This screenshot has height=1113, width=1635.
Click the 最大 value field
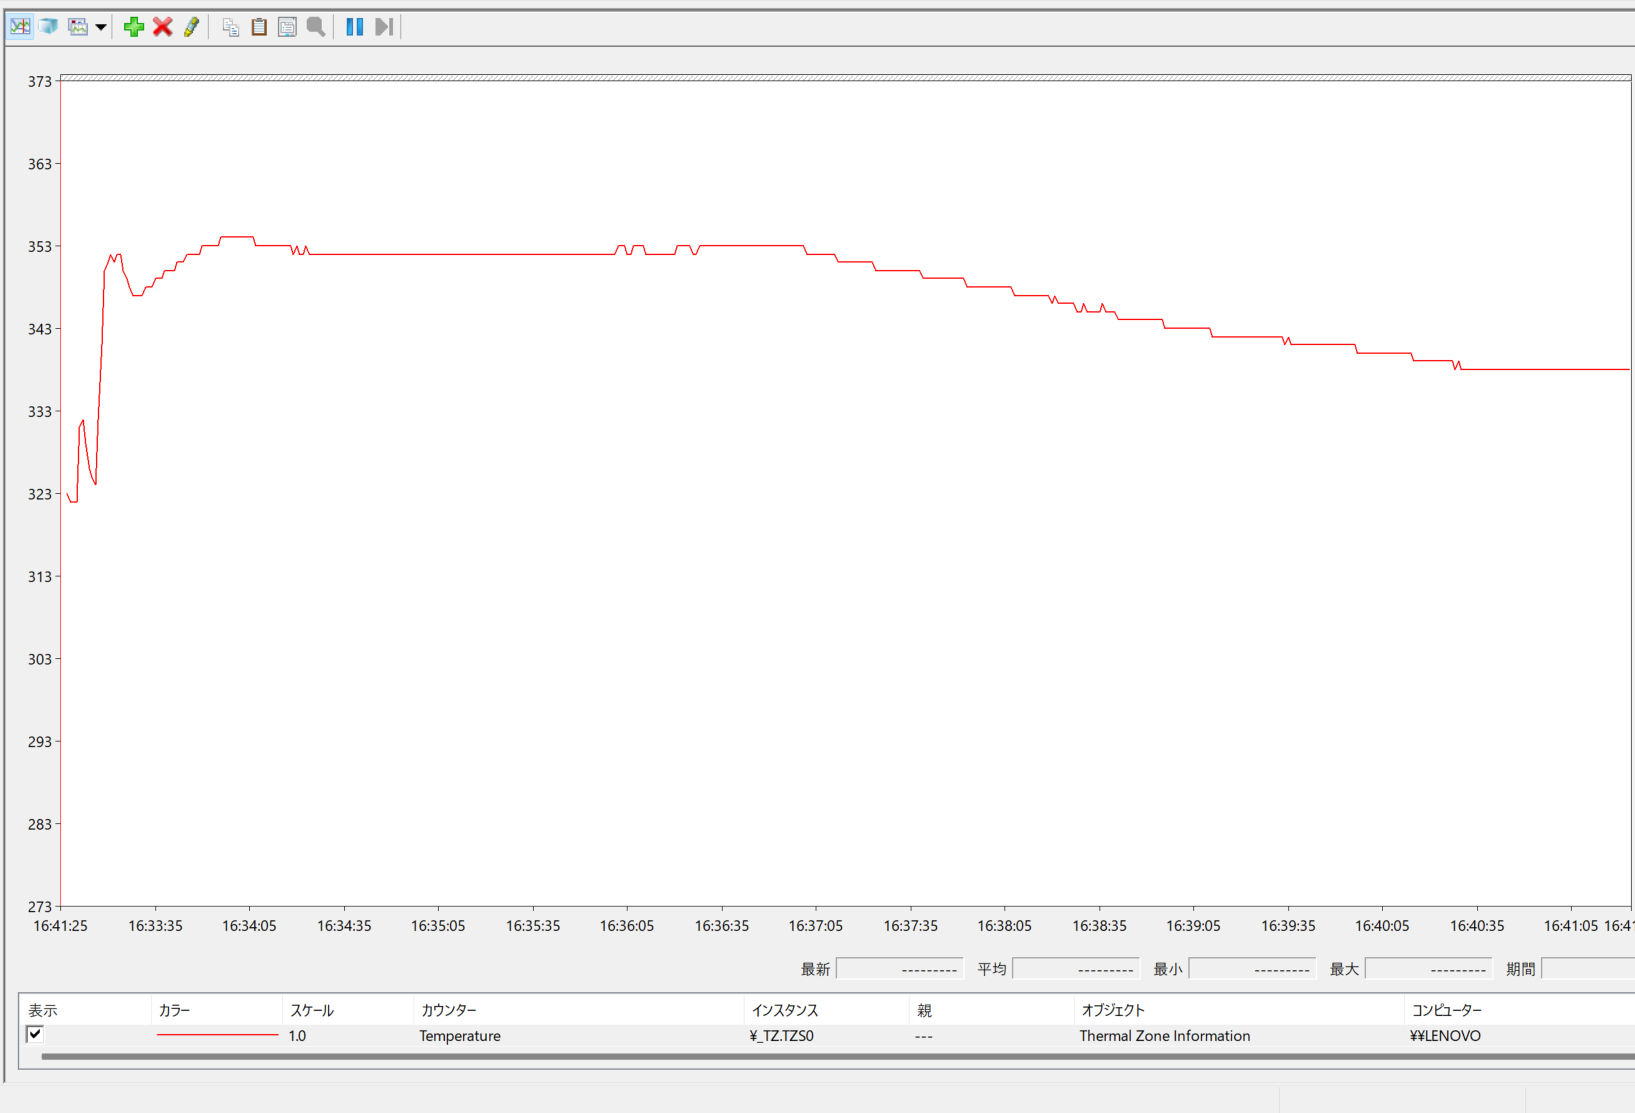pos(1428,969)
